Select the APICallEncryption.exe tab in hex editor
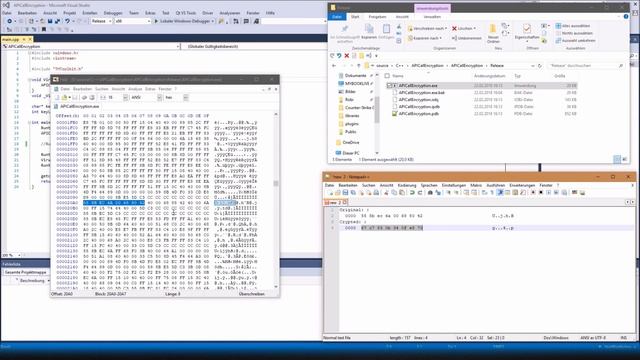 tap(79, 107)
